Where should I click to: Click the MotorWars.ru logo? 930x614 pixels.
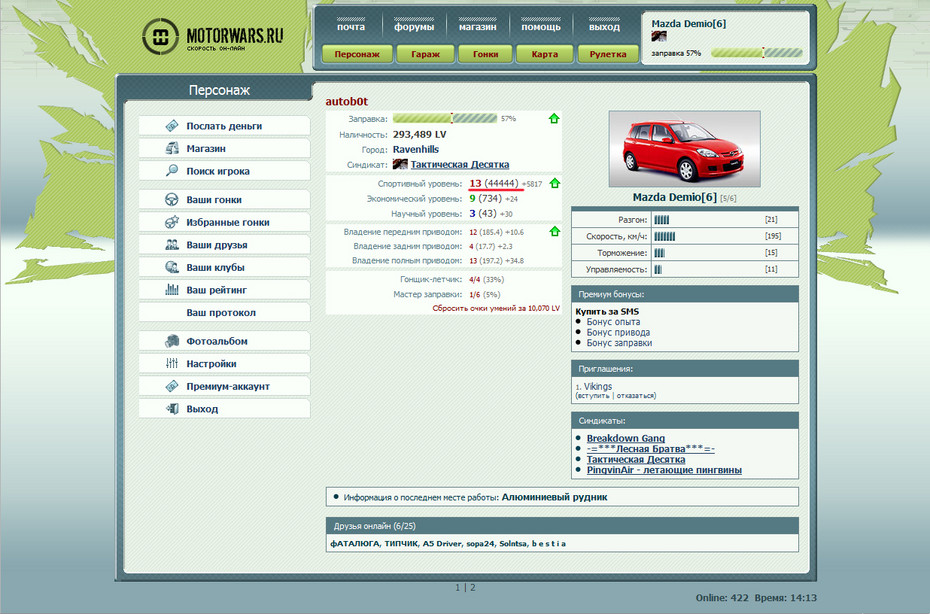click(213, 37)
